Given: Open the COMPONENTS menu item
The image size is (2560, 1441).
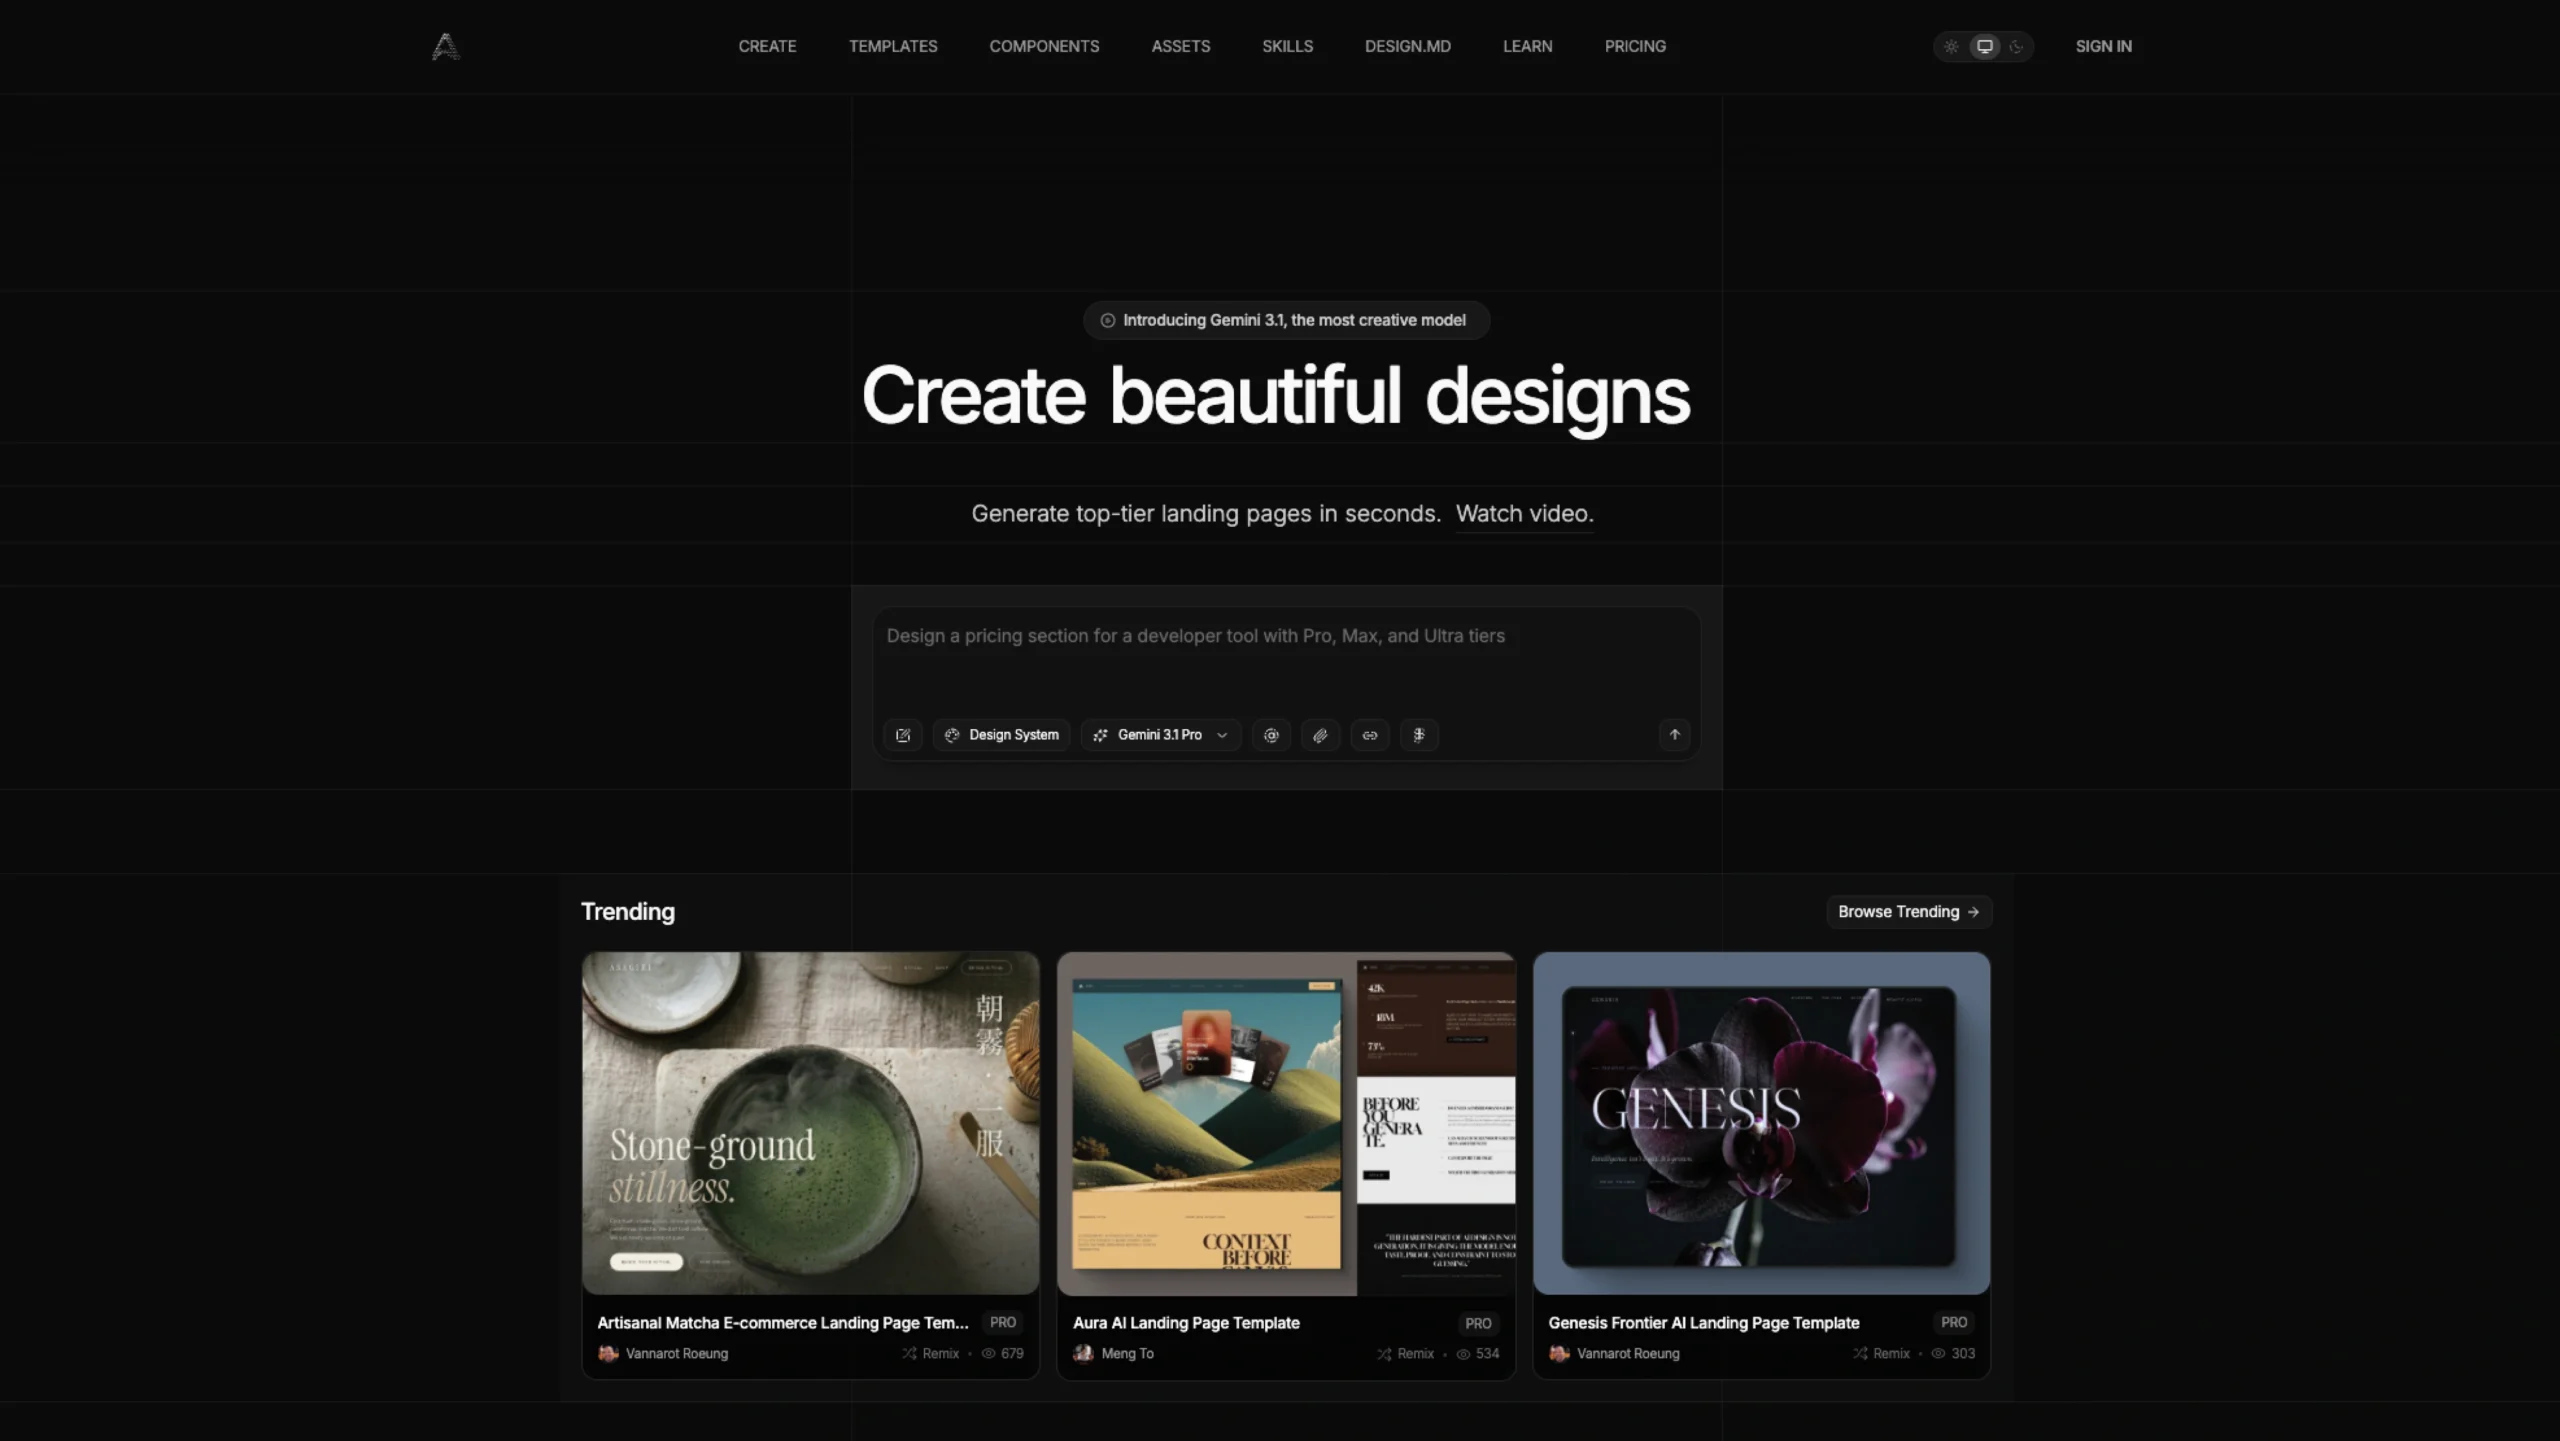Looking at the screenshot, I should pos(1044,46).
